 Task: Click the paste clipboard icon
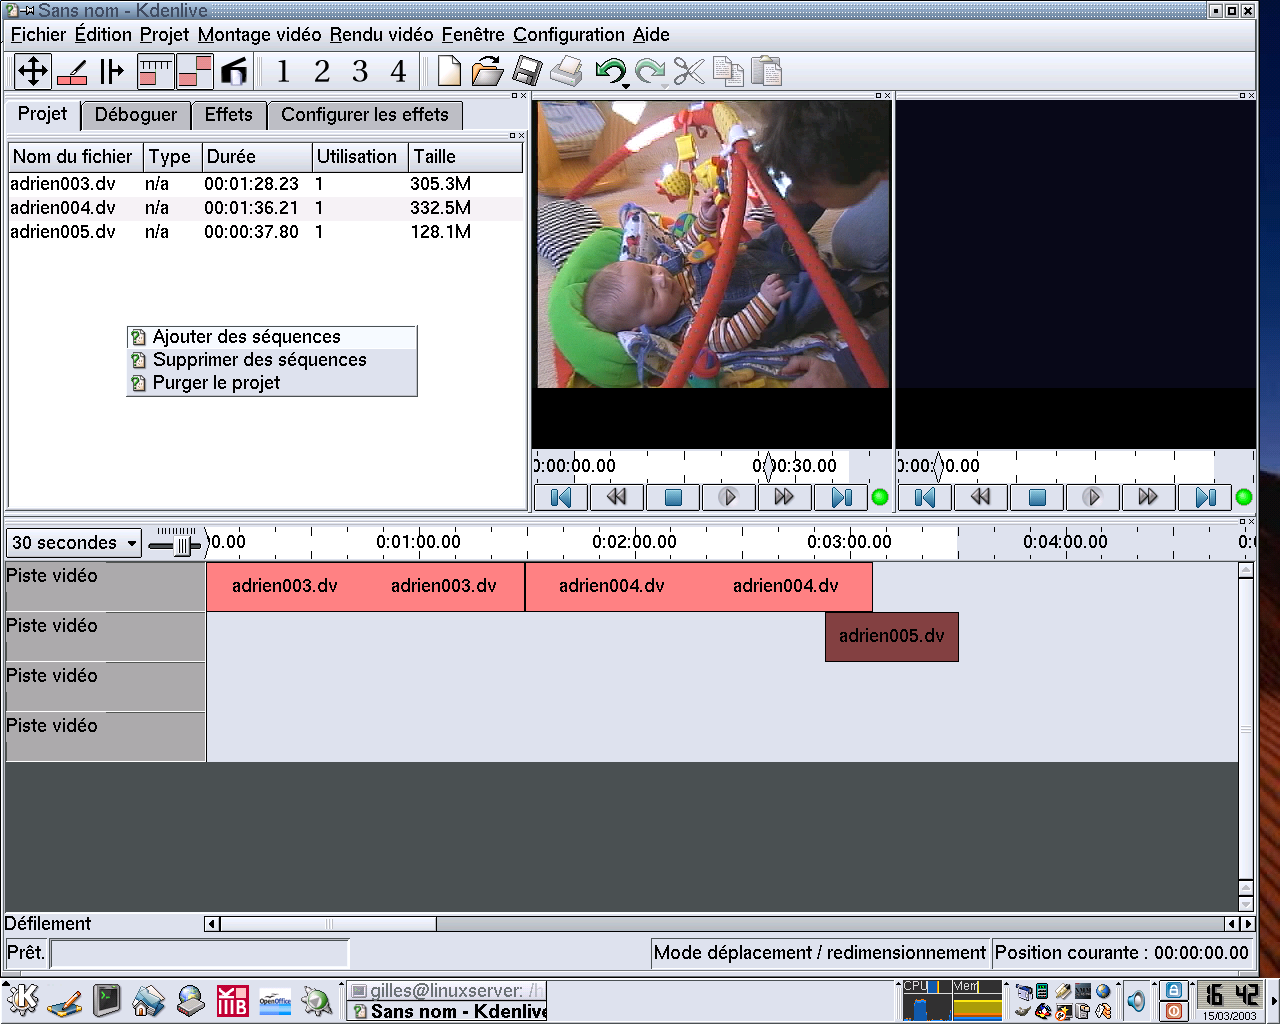766,72
